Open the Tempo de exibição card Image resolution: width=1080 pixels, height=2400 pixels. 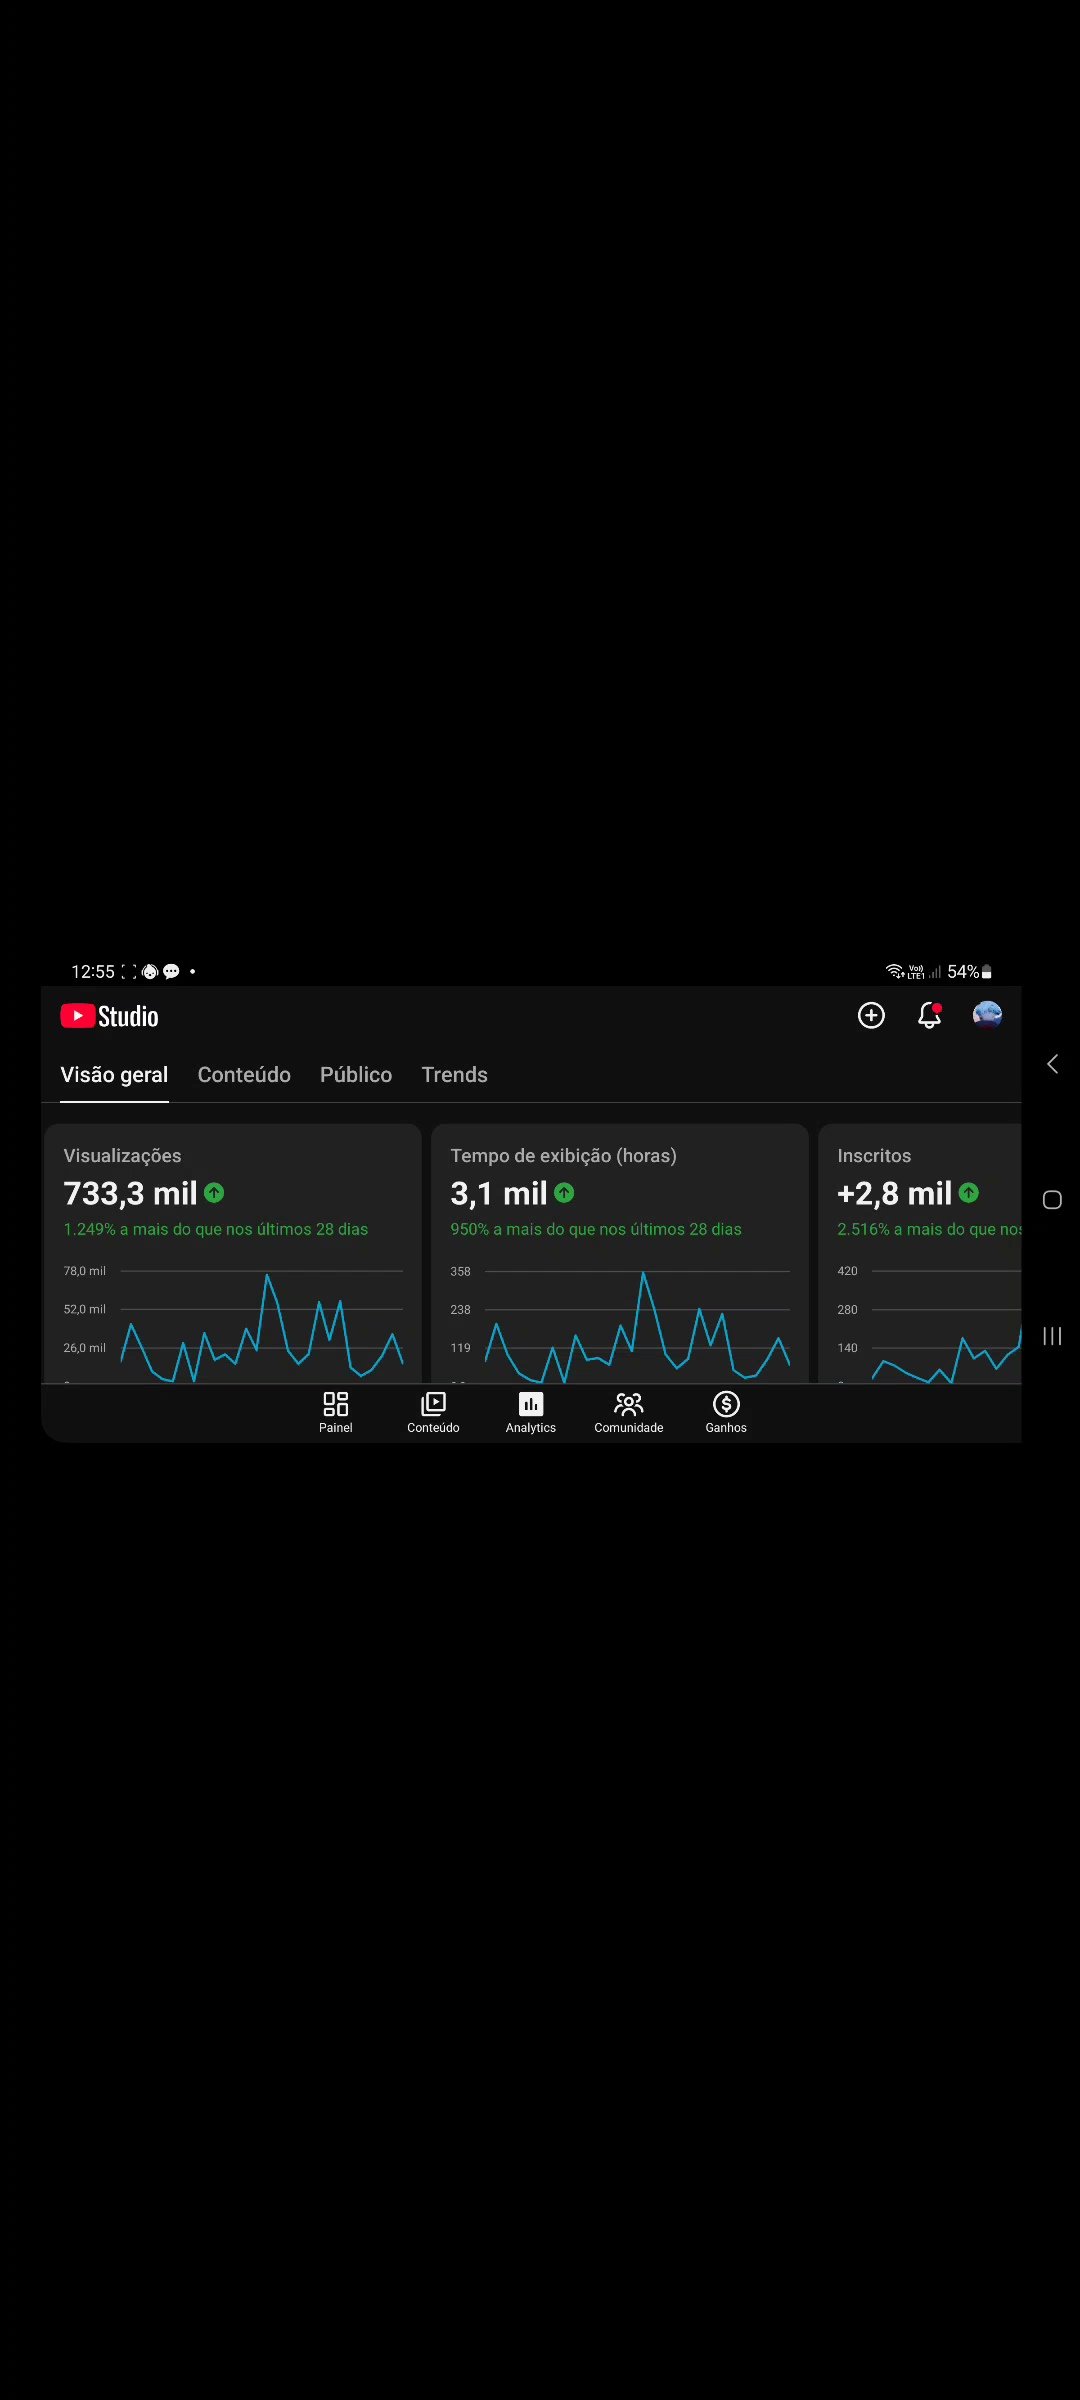(x=620, y=1253)
